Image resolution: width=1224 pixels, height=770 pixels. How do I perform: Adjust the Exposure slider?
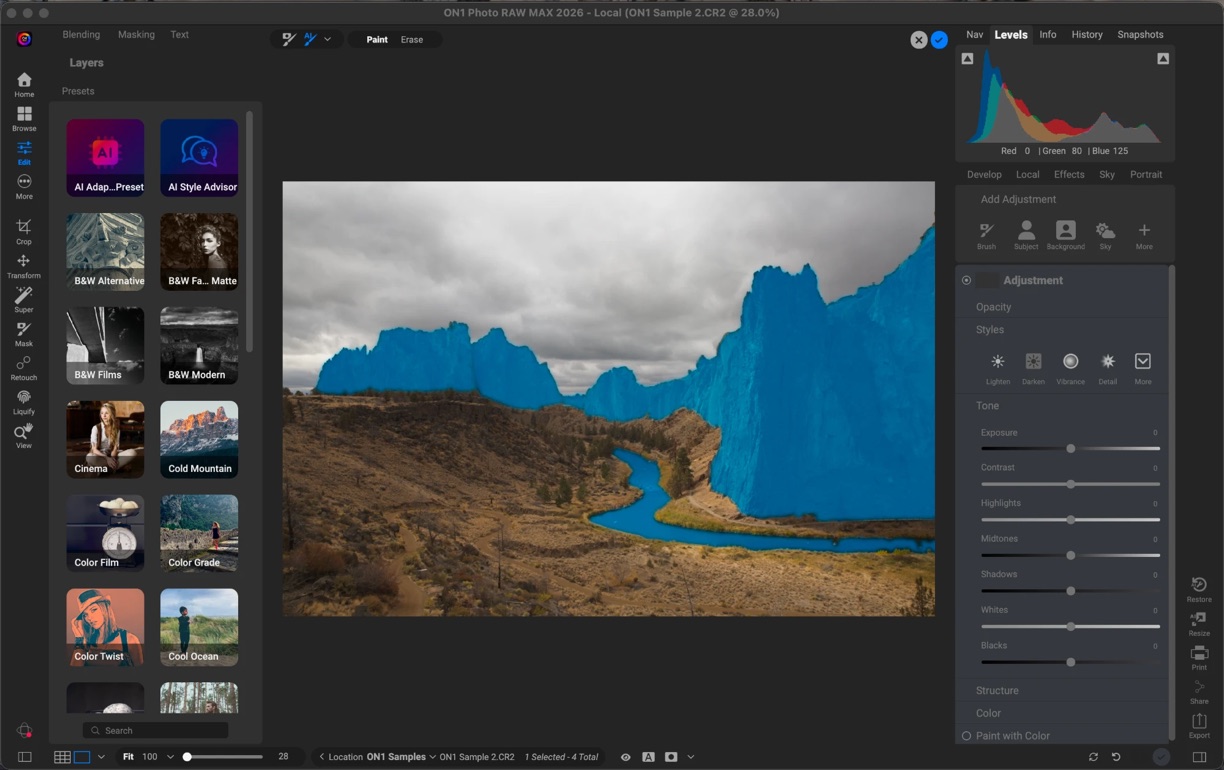coord(1070,448)
